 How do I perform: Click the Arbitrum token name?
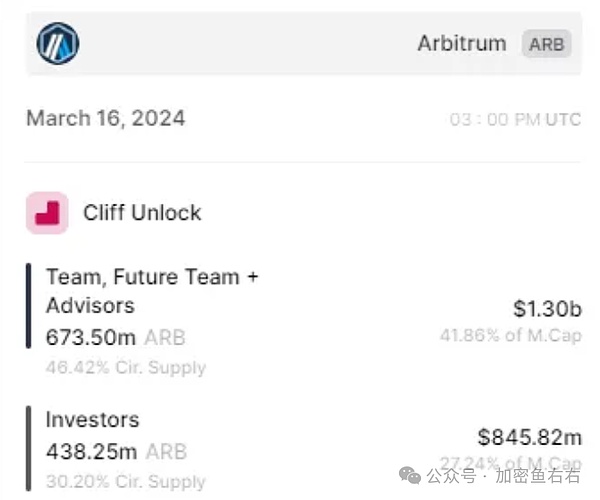(464, 44)
